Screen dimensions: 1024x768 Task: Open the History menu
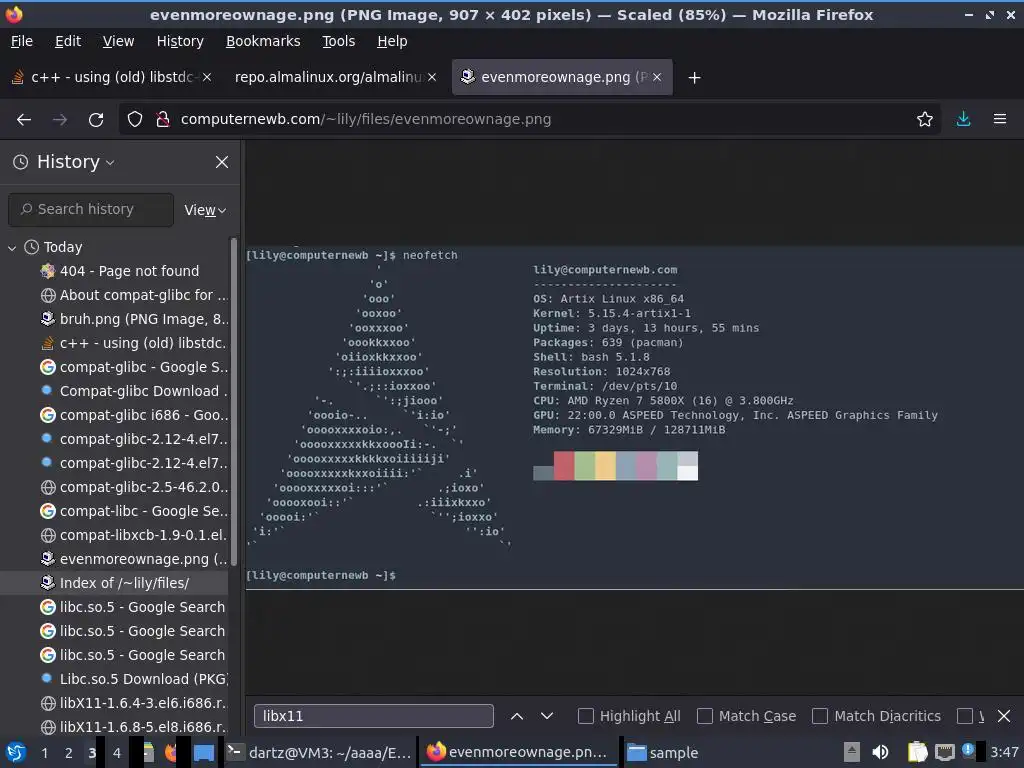(180, 41)
